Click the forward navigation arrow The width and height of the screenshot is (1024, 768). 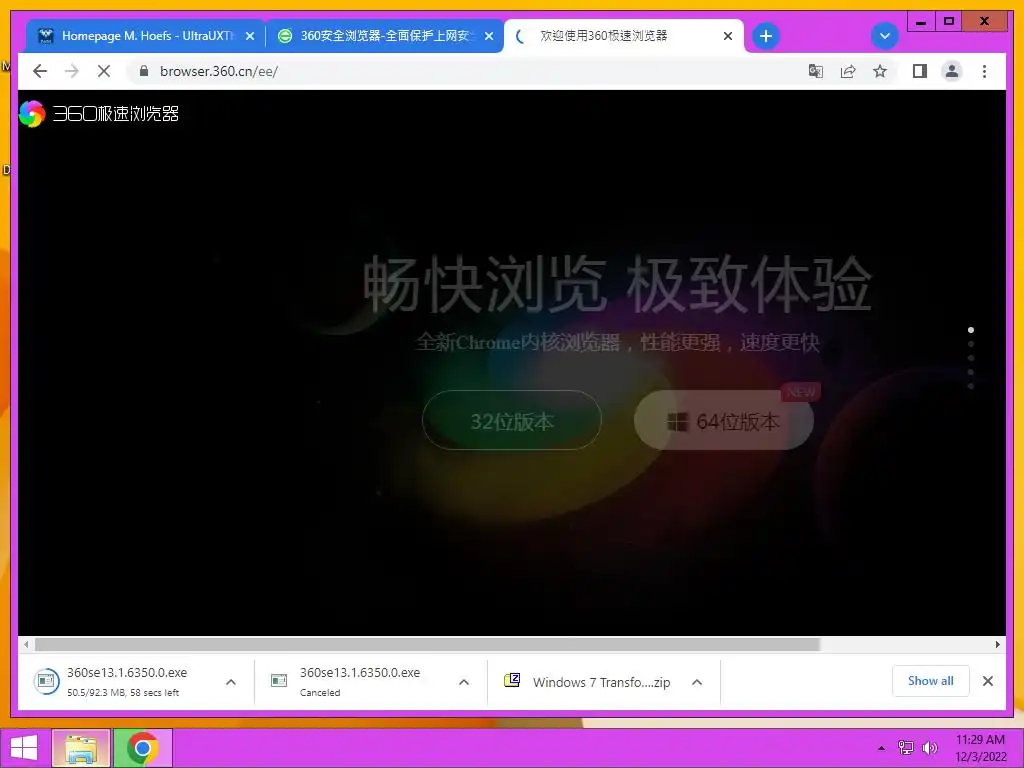[72, 71]
